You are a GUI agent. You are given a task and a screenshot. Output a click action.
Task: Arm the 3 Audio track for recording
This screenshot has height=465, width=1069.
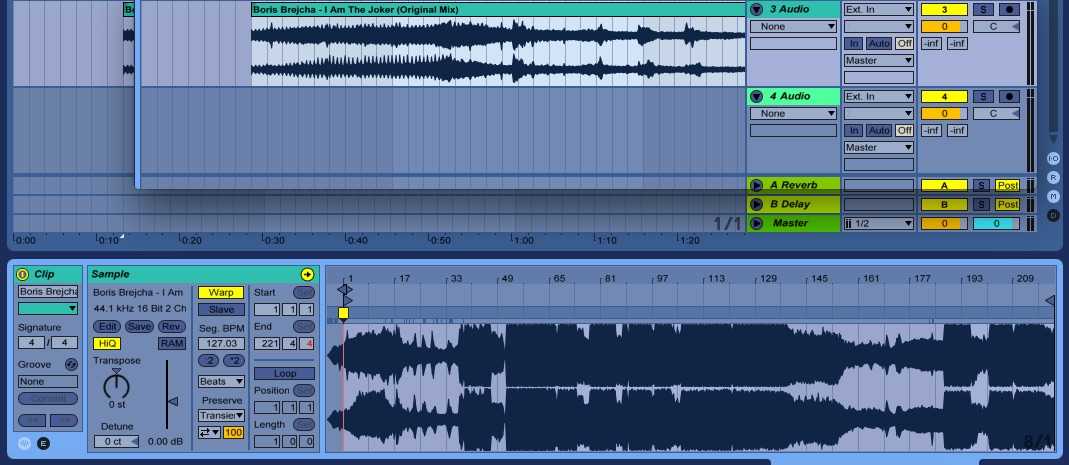[x=1009, y=10]
